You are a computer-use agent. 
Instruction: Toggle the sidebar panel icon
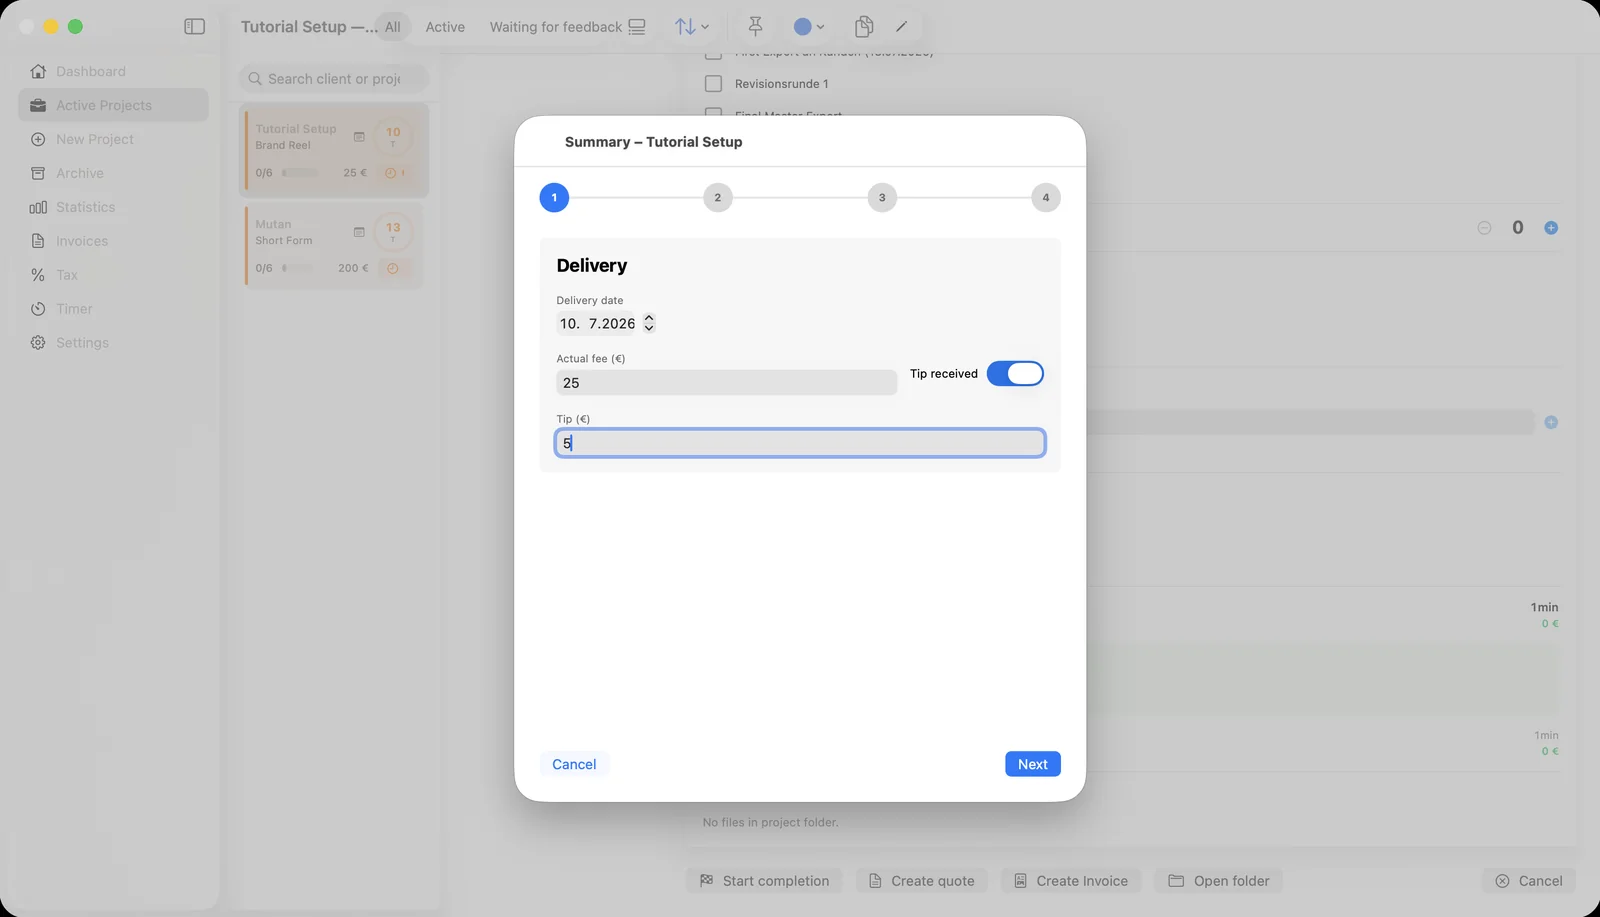[195, 27]
